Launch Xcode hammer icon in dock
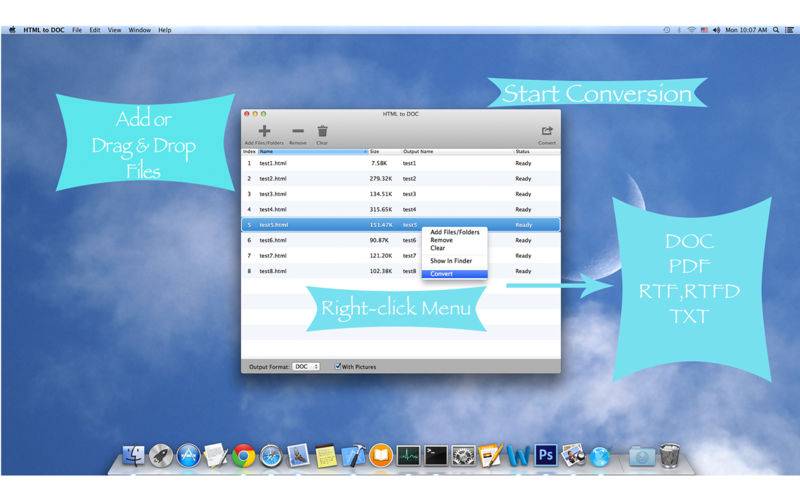800x500 pixels. click(353, 456)
